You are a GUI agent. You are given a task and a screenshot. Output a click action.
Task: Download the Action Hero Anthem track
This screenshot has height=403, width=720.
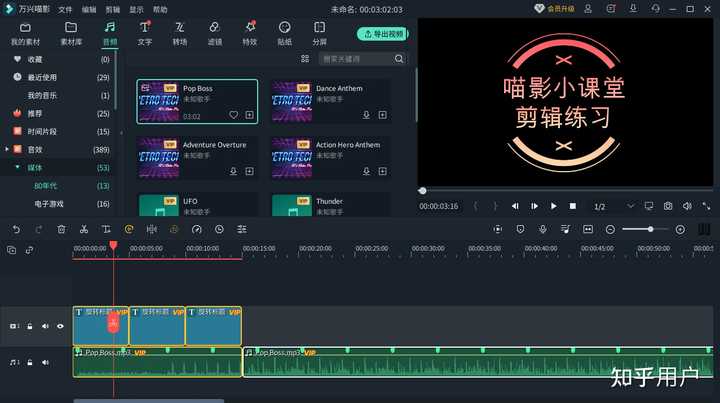366,171
